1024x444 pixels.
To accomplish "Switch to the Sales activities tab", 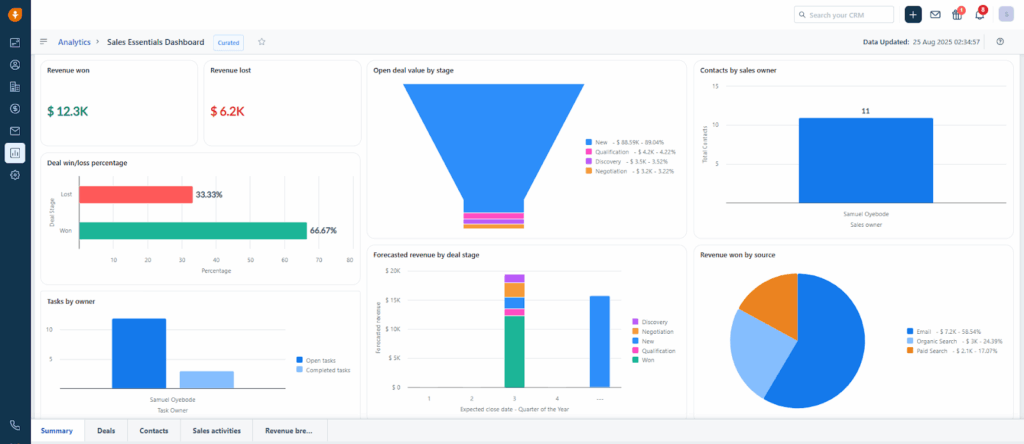I will 215,431.
